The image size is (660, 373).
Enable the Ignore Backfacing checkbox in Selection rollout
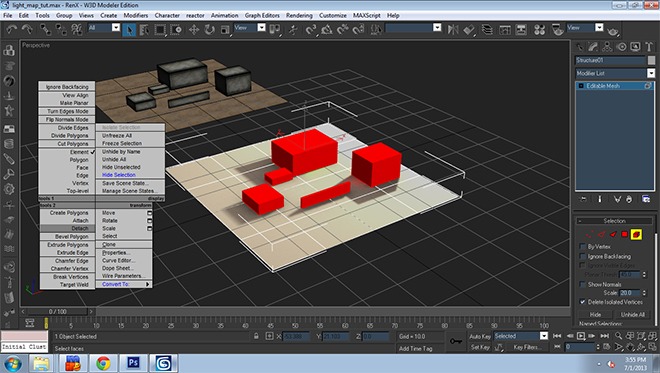(x=583, y=256)
